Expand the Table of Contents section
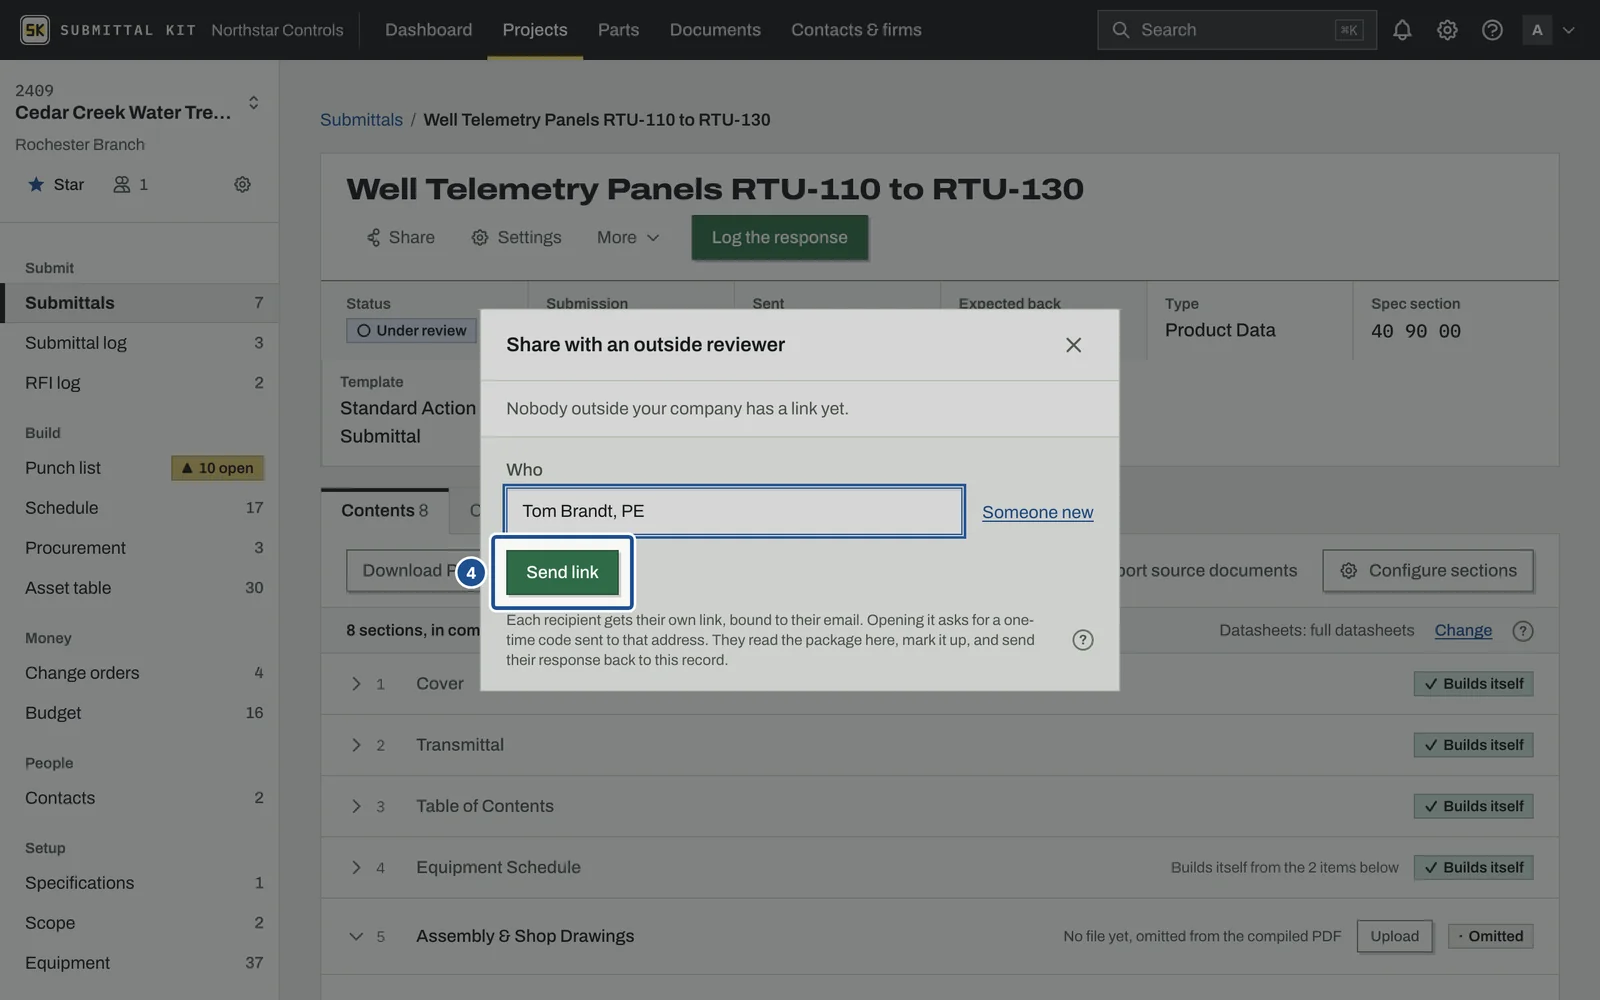Screen dimensions: 1600x1000 [x=356, y=806]
